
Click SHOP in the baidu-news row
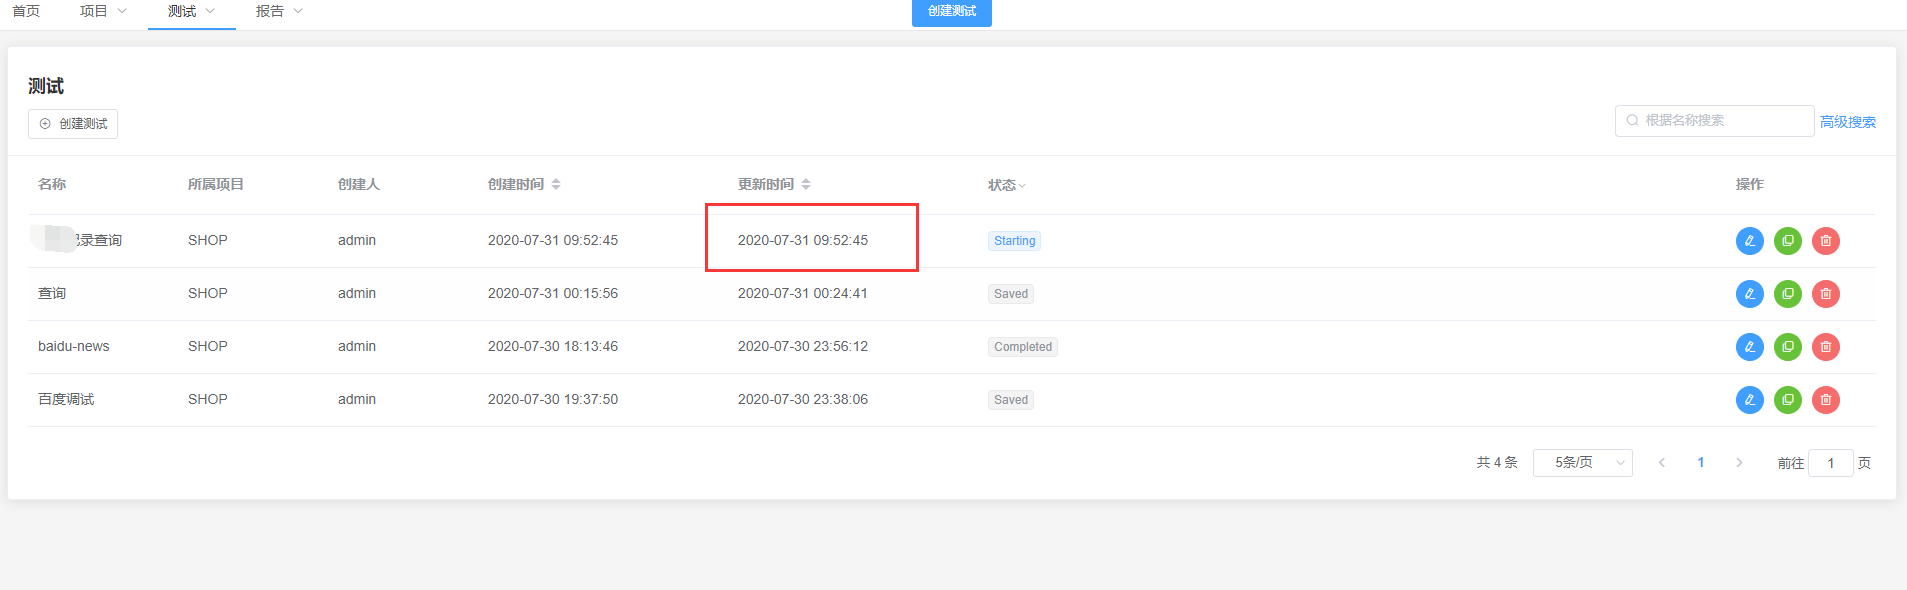[208, 346]
